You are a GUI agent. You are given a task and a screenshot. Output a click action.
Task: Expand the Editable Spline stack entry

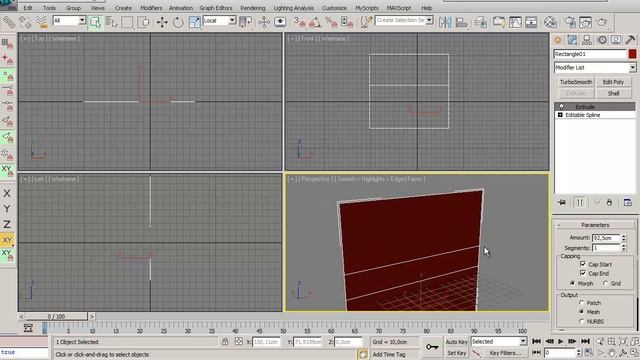(x=560, y=115)
